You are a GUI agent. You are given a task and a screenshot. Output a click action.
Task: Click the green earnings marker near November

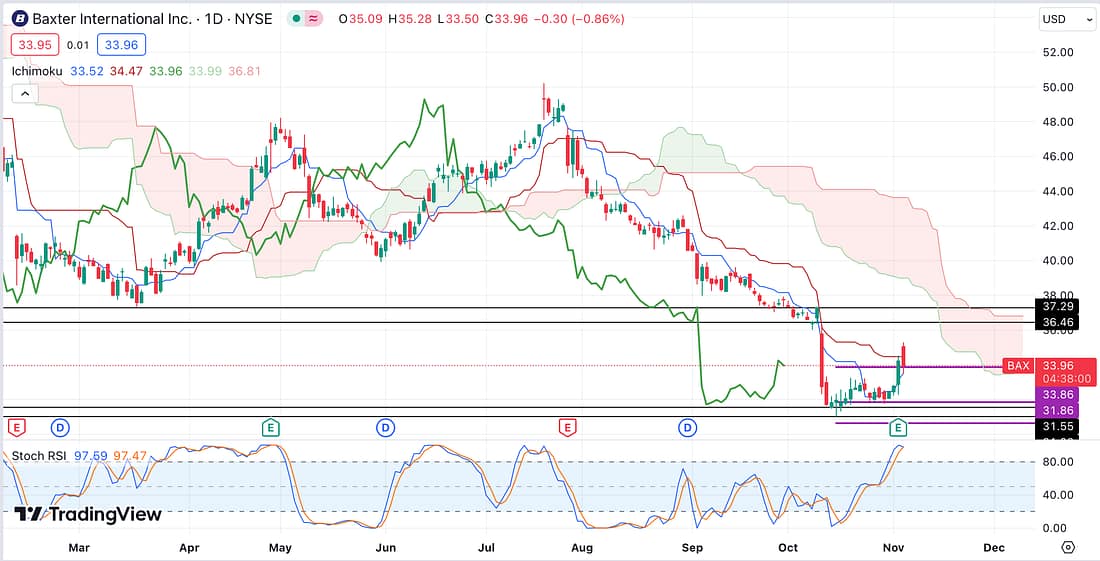click(x=898, y=428)
